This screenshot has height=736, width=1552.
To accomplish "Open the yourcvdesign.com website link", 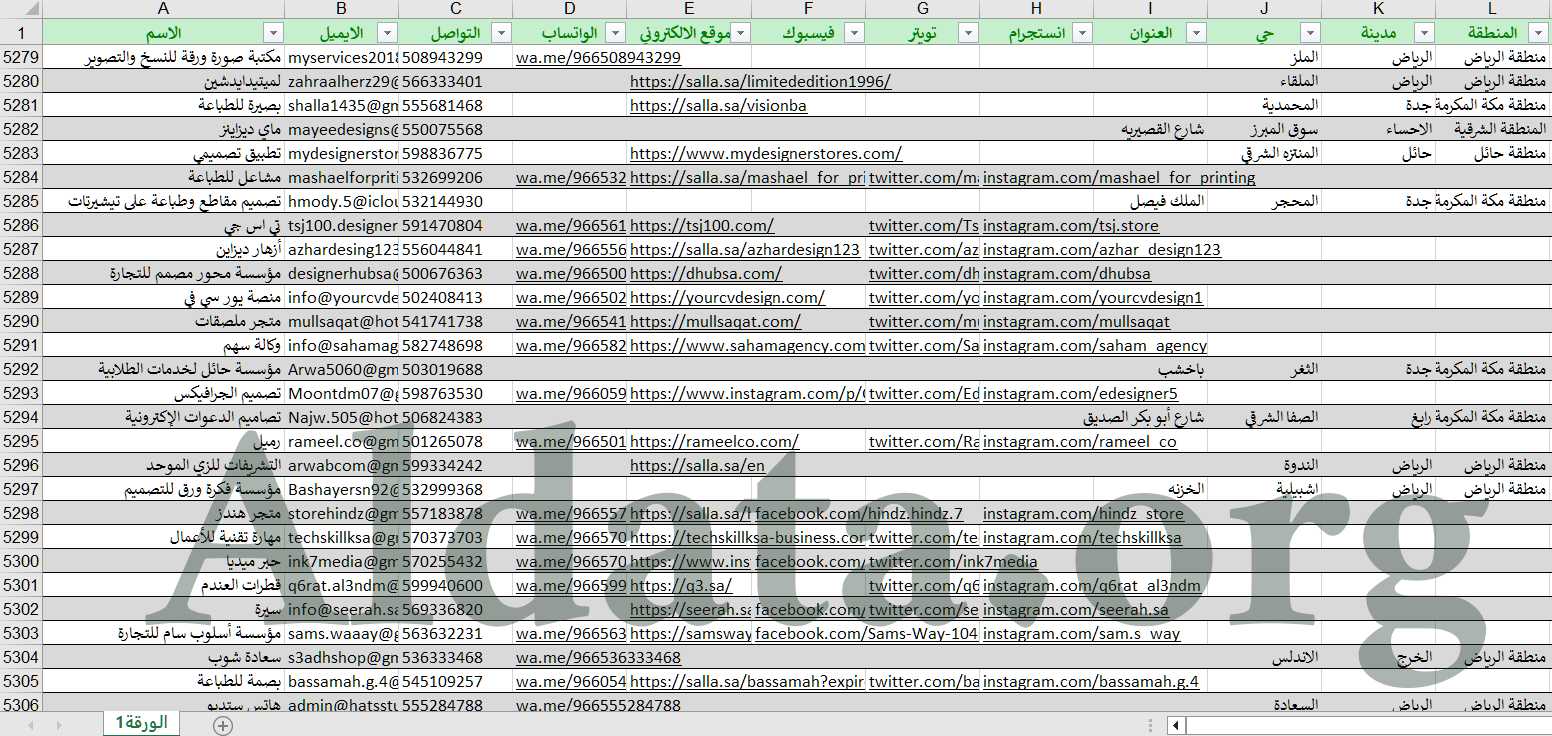I will (727, 298).
